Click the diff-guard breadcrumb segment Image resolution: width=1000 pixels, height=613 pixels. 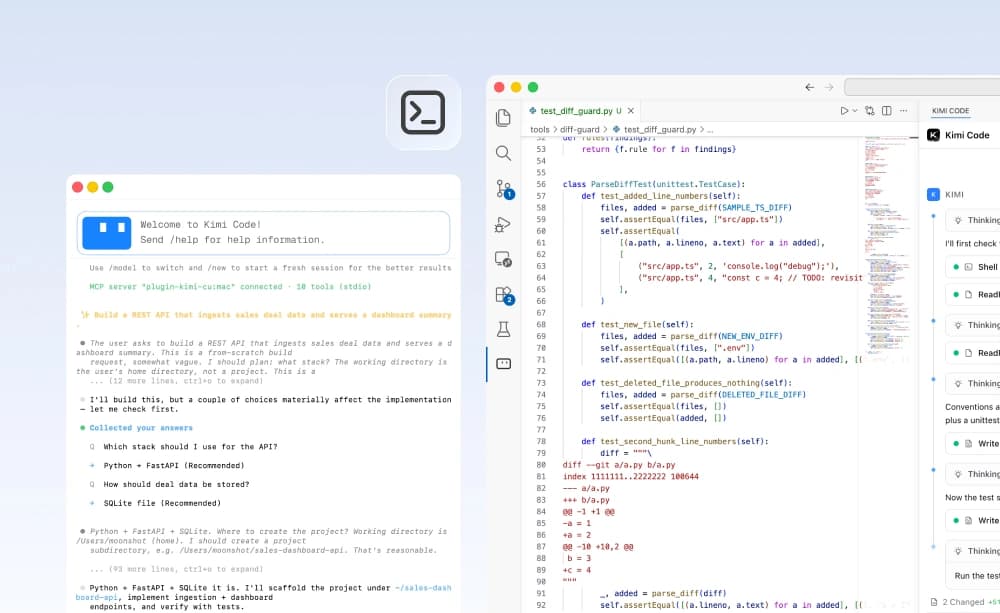click(x=580, y=129)
